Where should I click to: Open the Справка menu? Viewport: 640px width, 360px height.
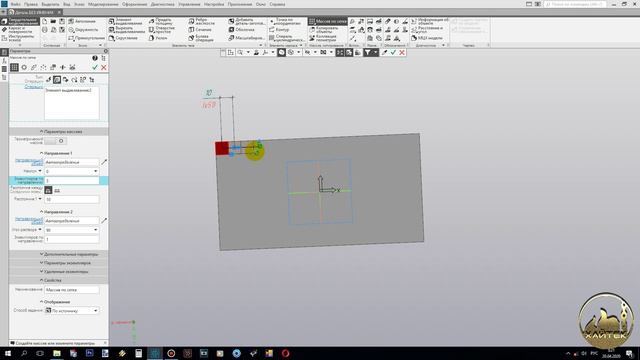coord(278,4)
